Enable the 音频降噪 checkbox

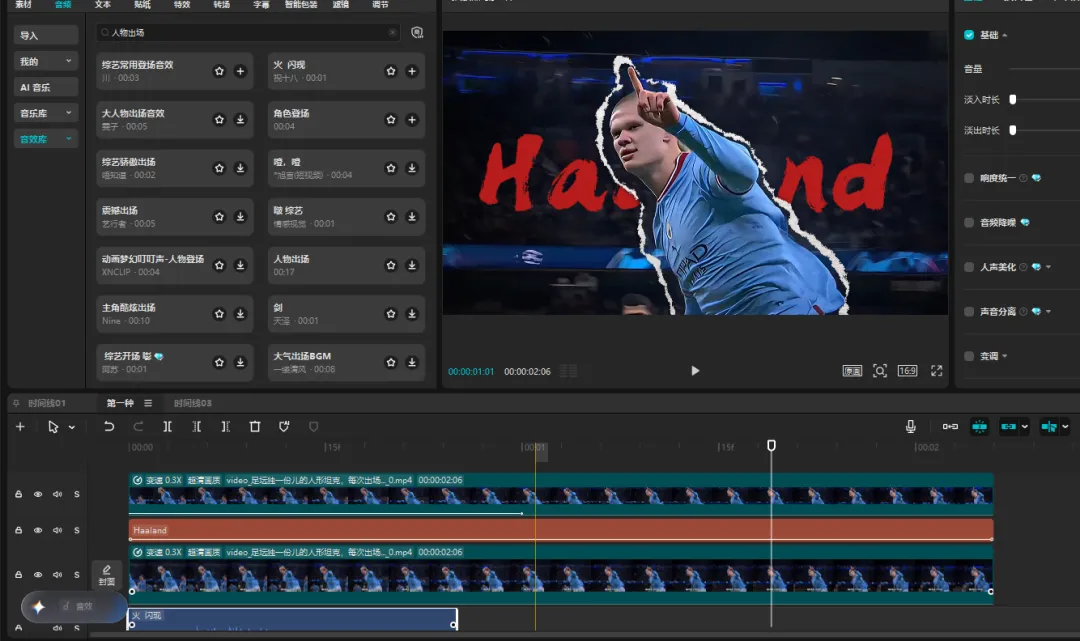pos(969,222)
